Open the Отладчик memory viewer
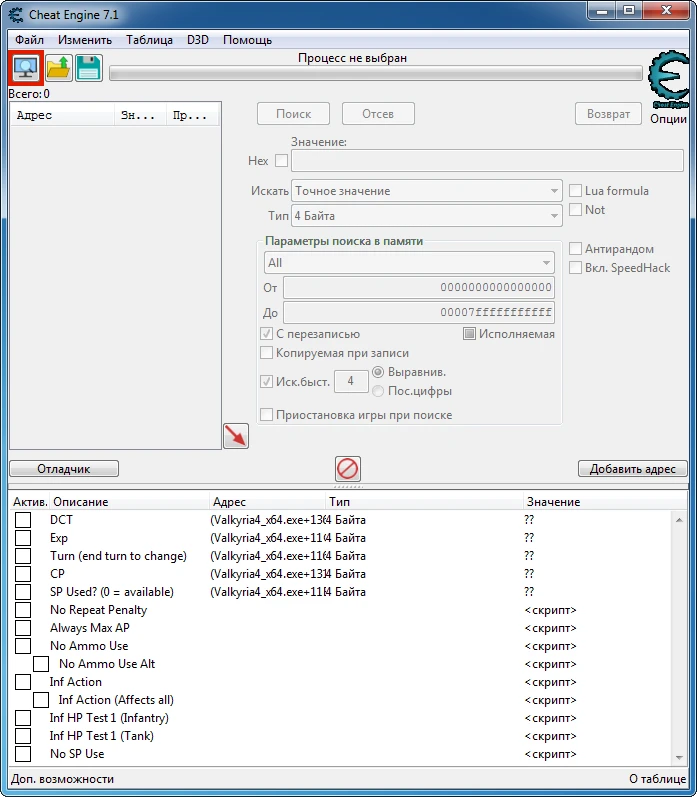Screen dimensions: 697x797 point(64,469)
